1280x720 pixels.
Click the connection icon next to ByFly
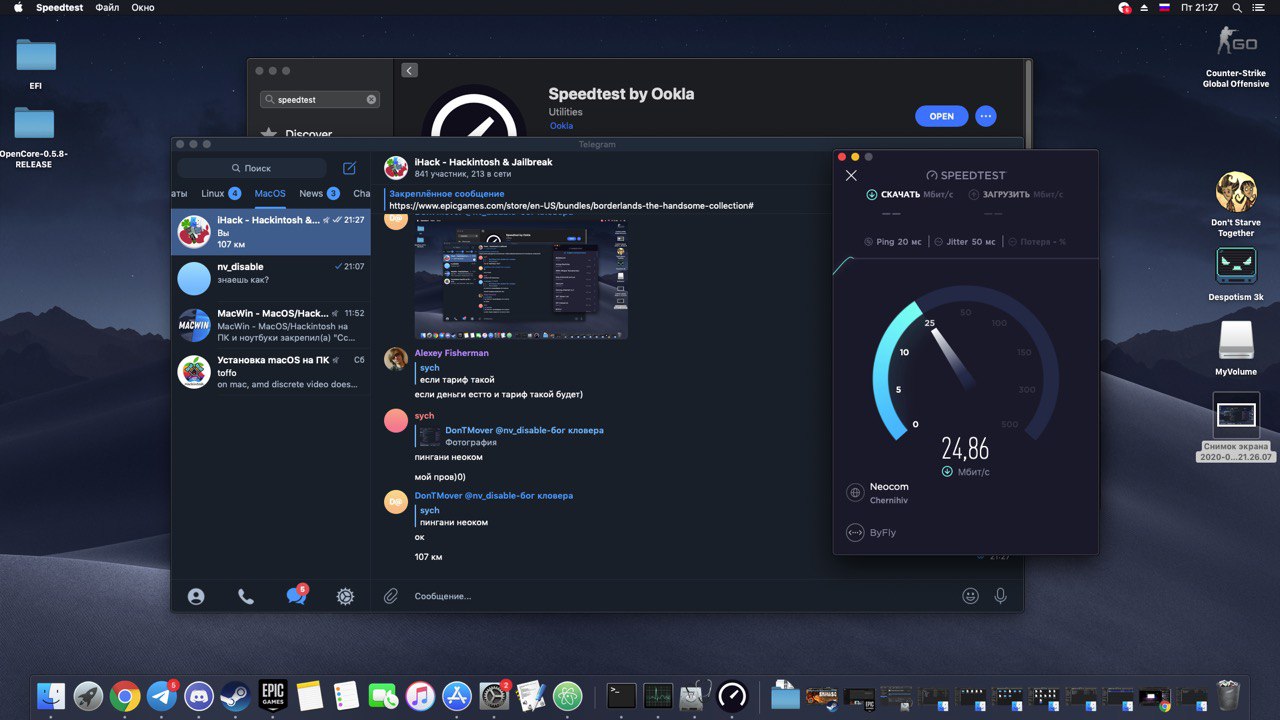pyautogui.click(x=855, y=533)
